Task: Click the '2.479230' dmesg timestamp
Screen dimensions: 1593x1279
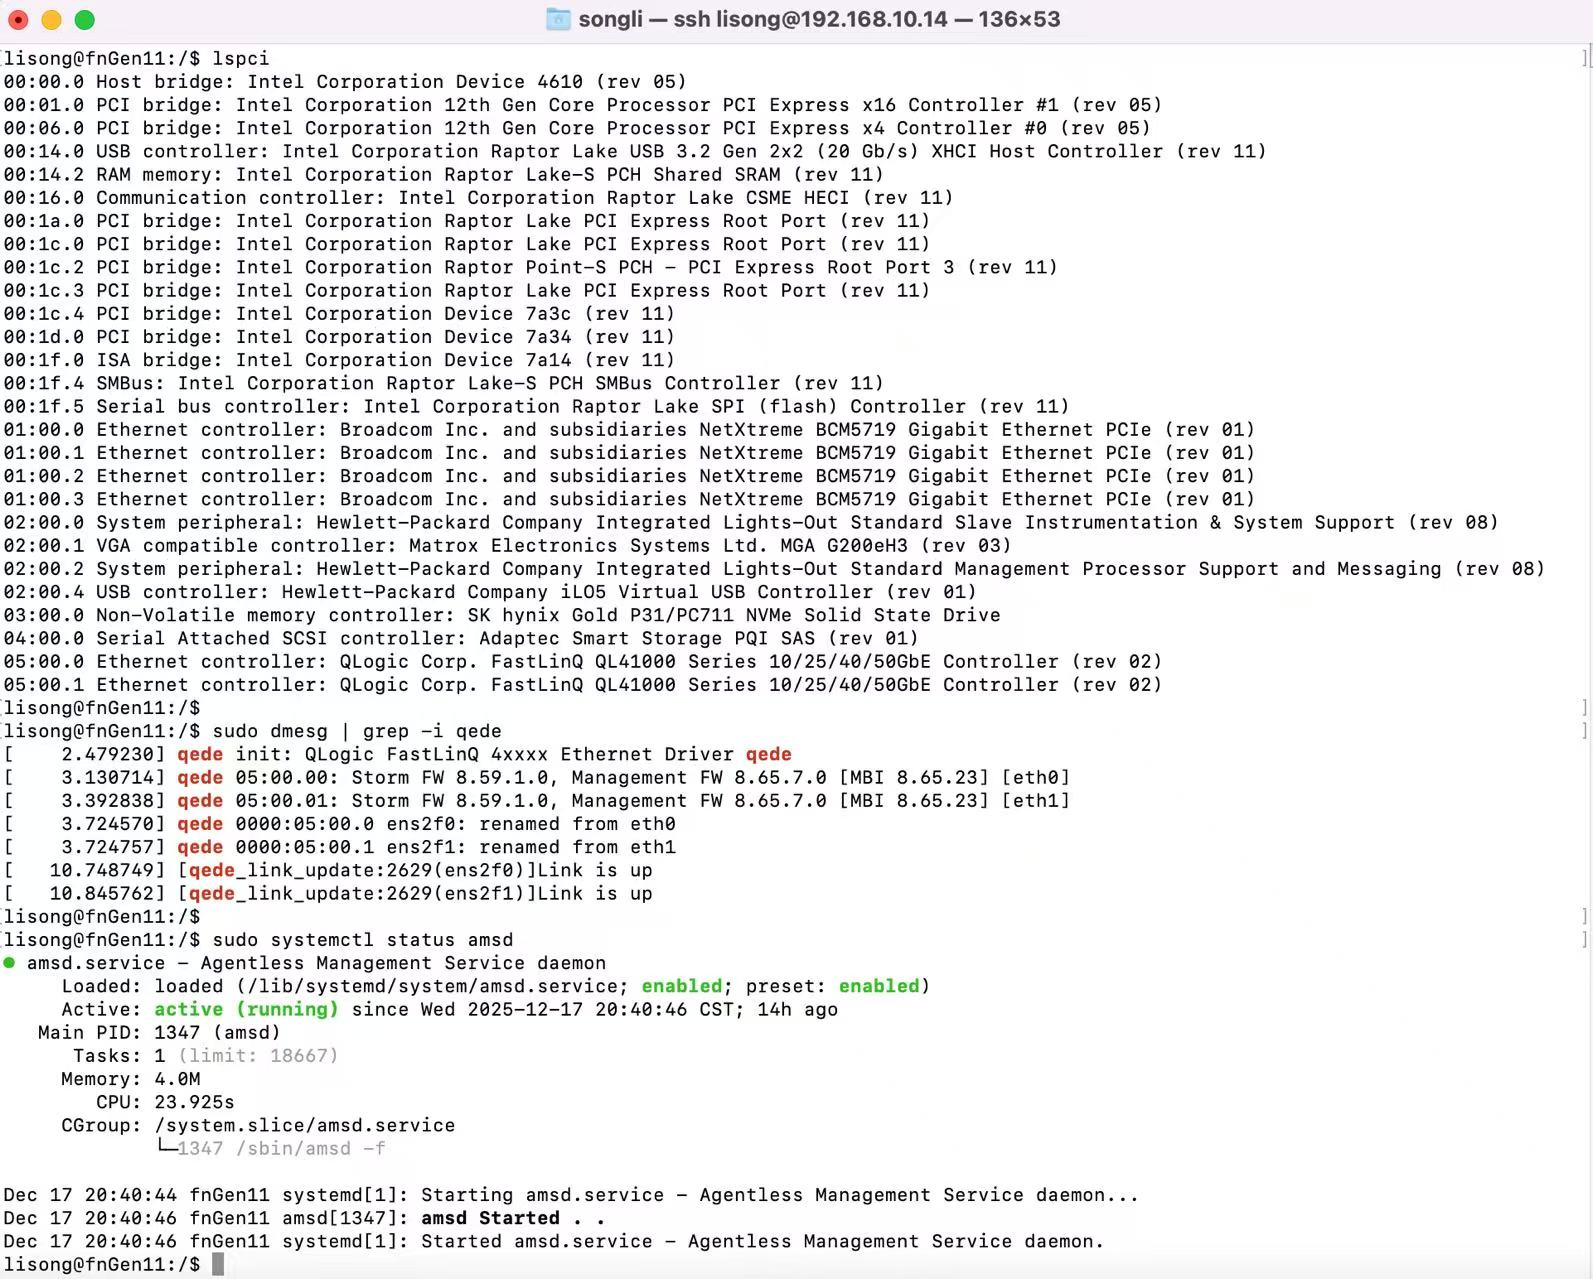Action: click(x=108, y=755)
